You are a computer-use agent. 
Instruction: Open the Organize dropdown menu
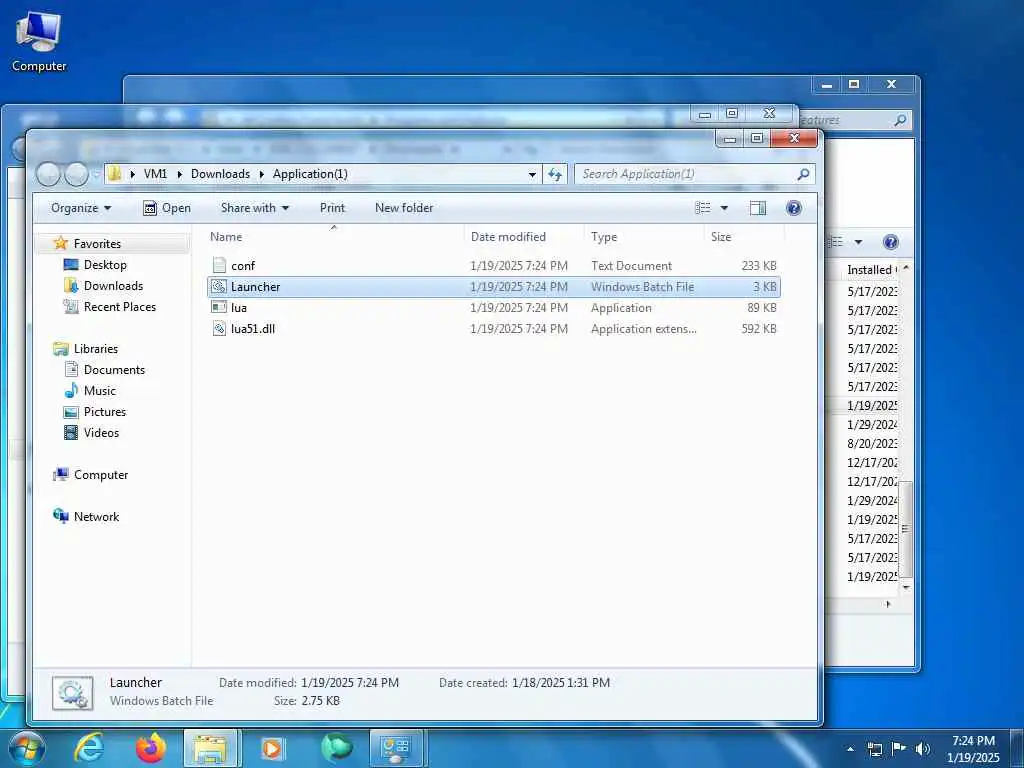(x=81, y=208)
